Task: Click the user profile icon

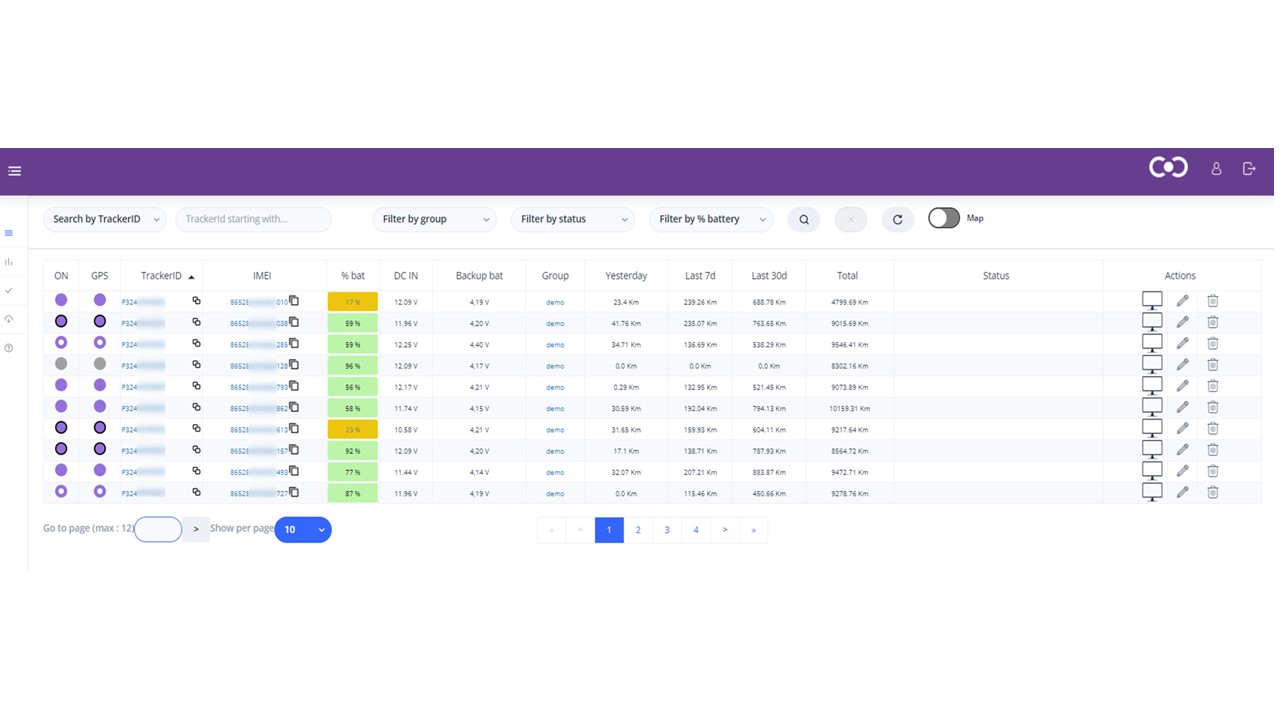Action: tap(1216, 169)
